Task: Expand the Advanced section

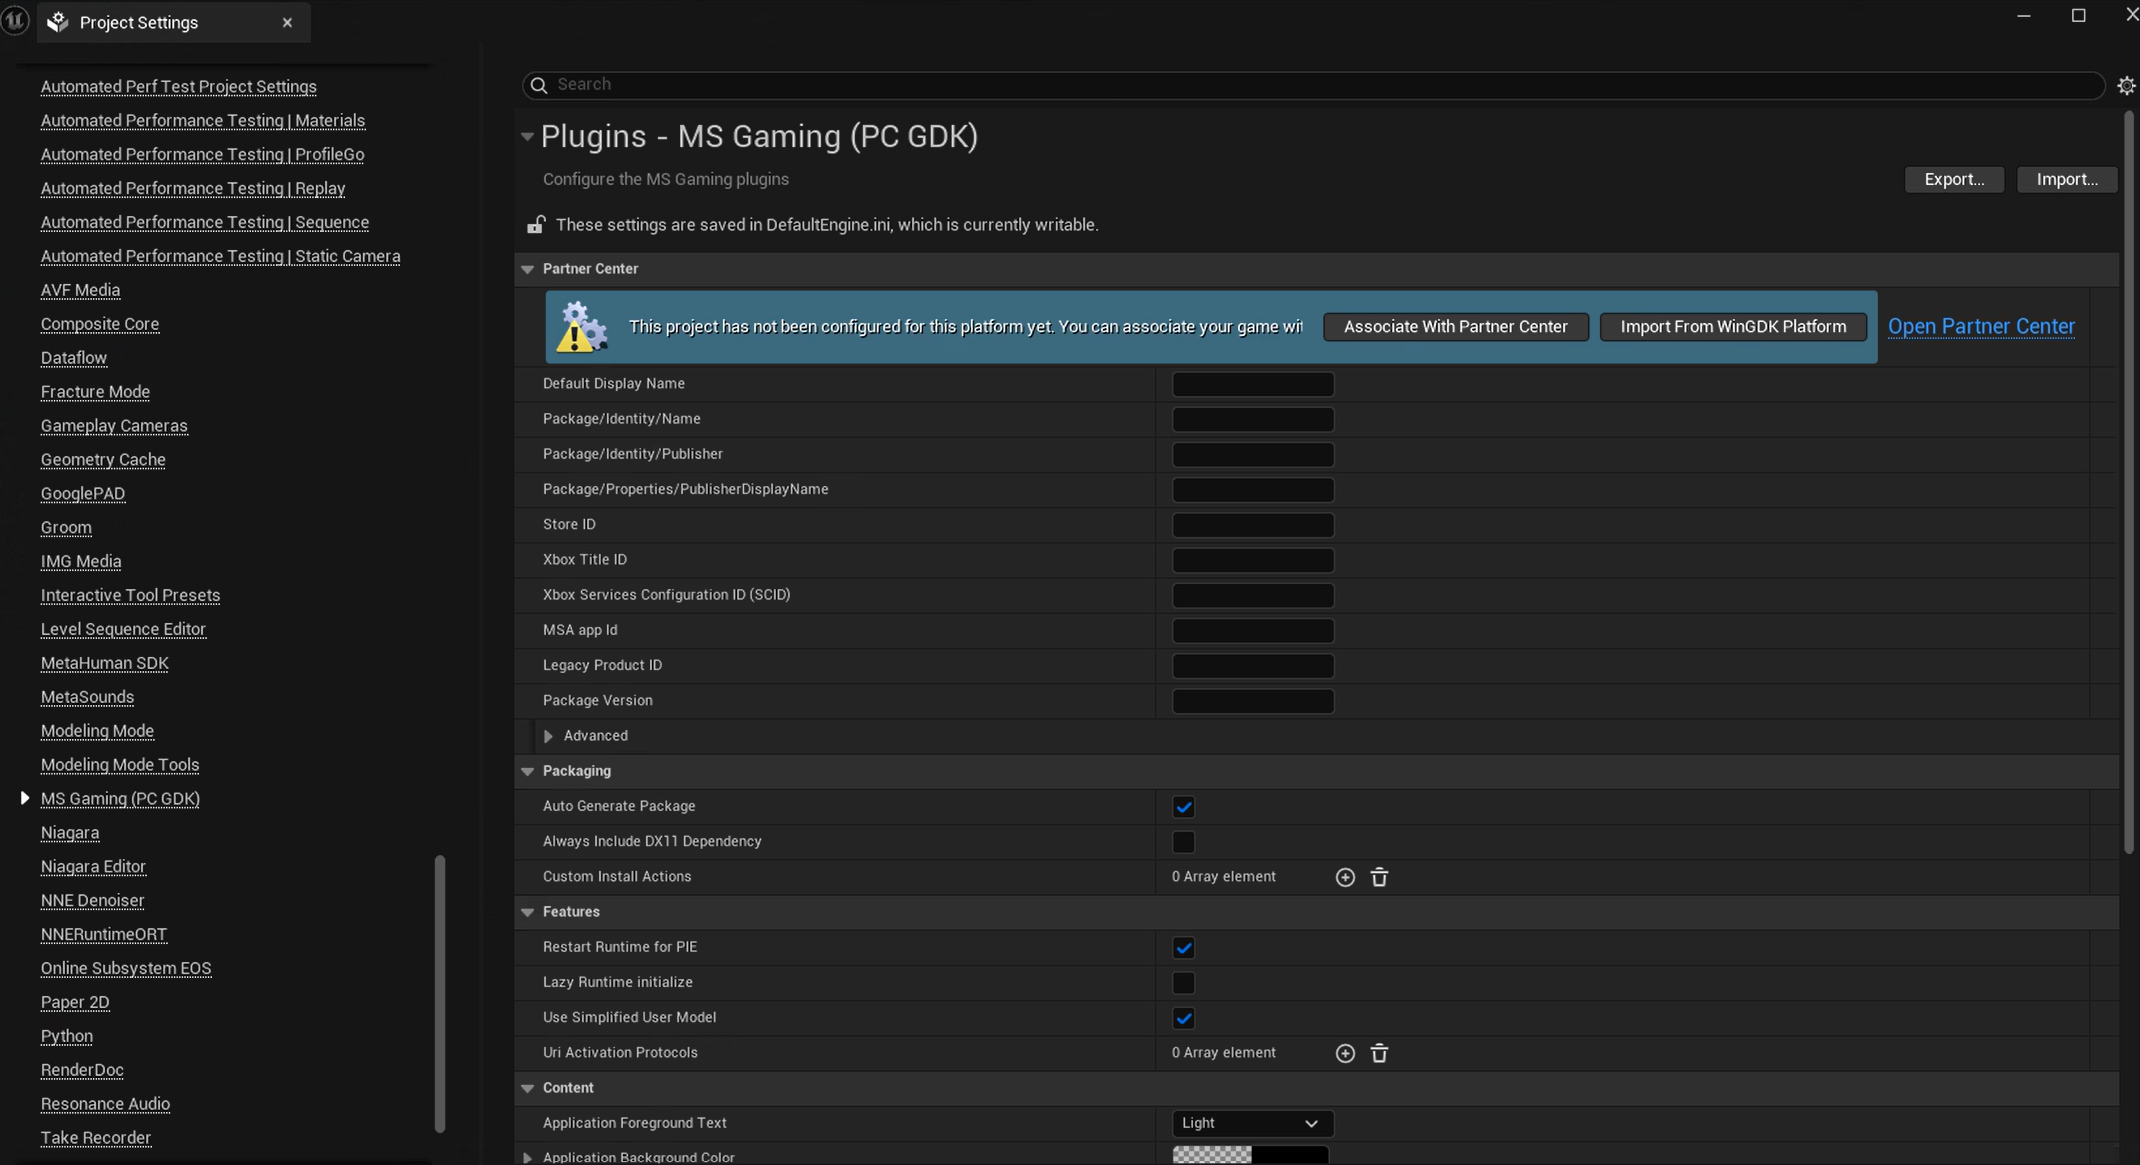Action: point(549,736)
